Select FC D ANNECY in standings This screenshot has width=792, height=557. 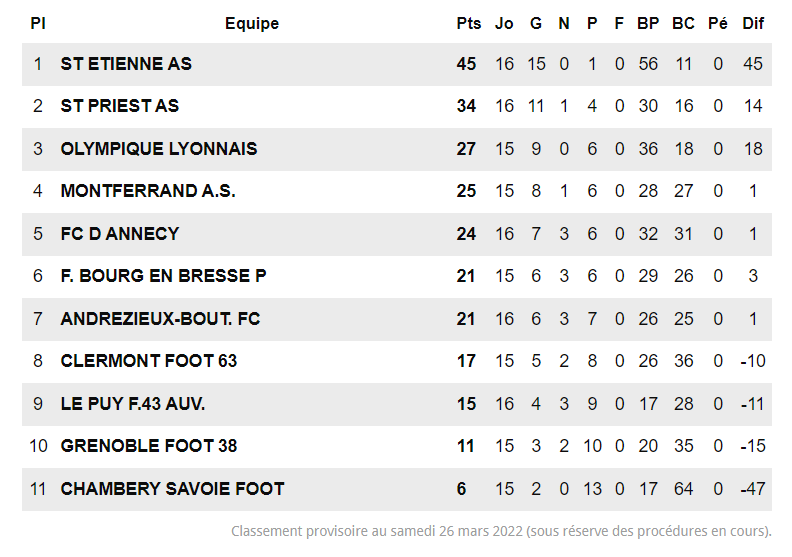pos(120,234)
